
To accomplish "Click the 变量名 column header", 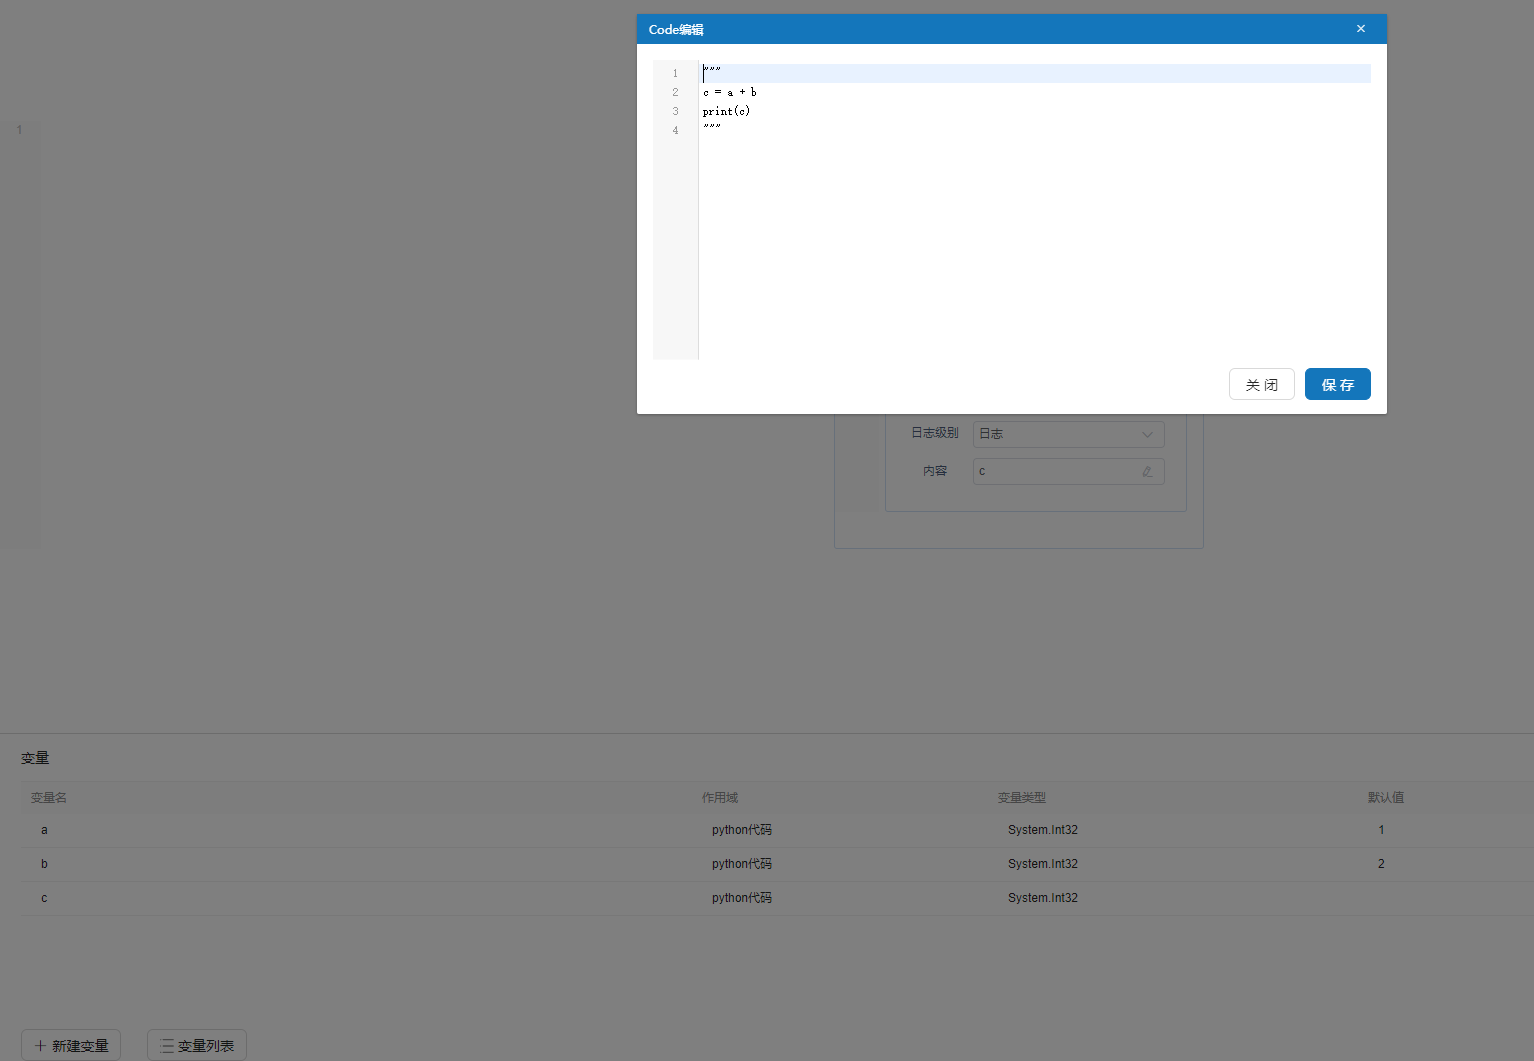I will [x=49, y=798].
